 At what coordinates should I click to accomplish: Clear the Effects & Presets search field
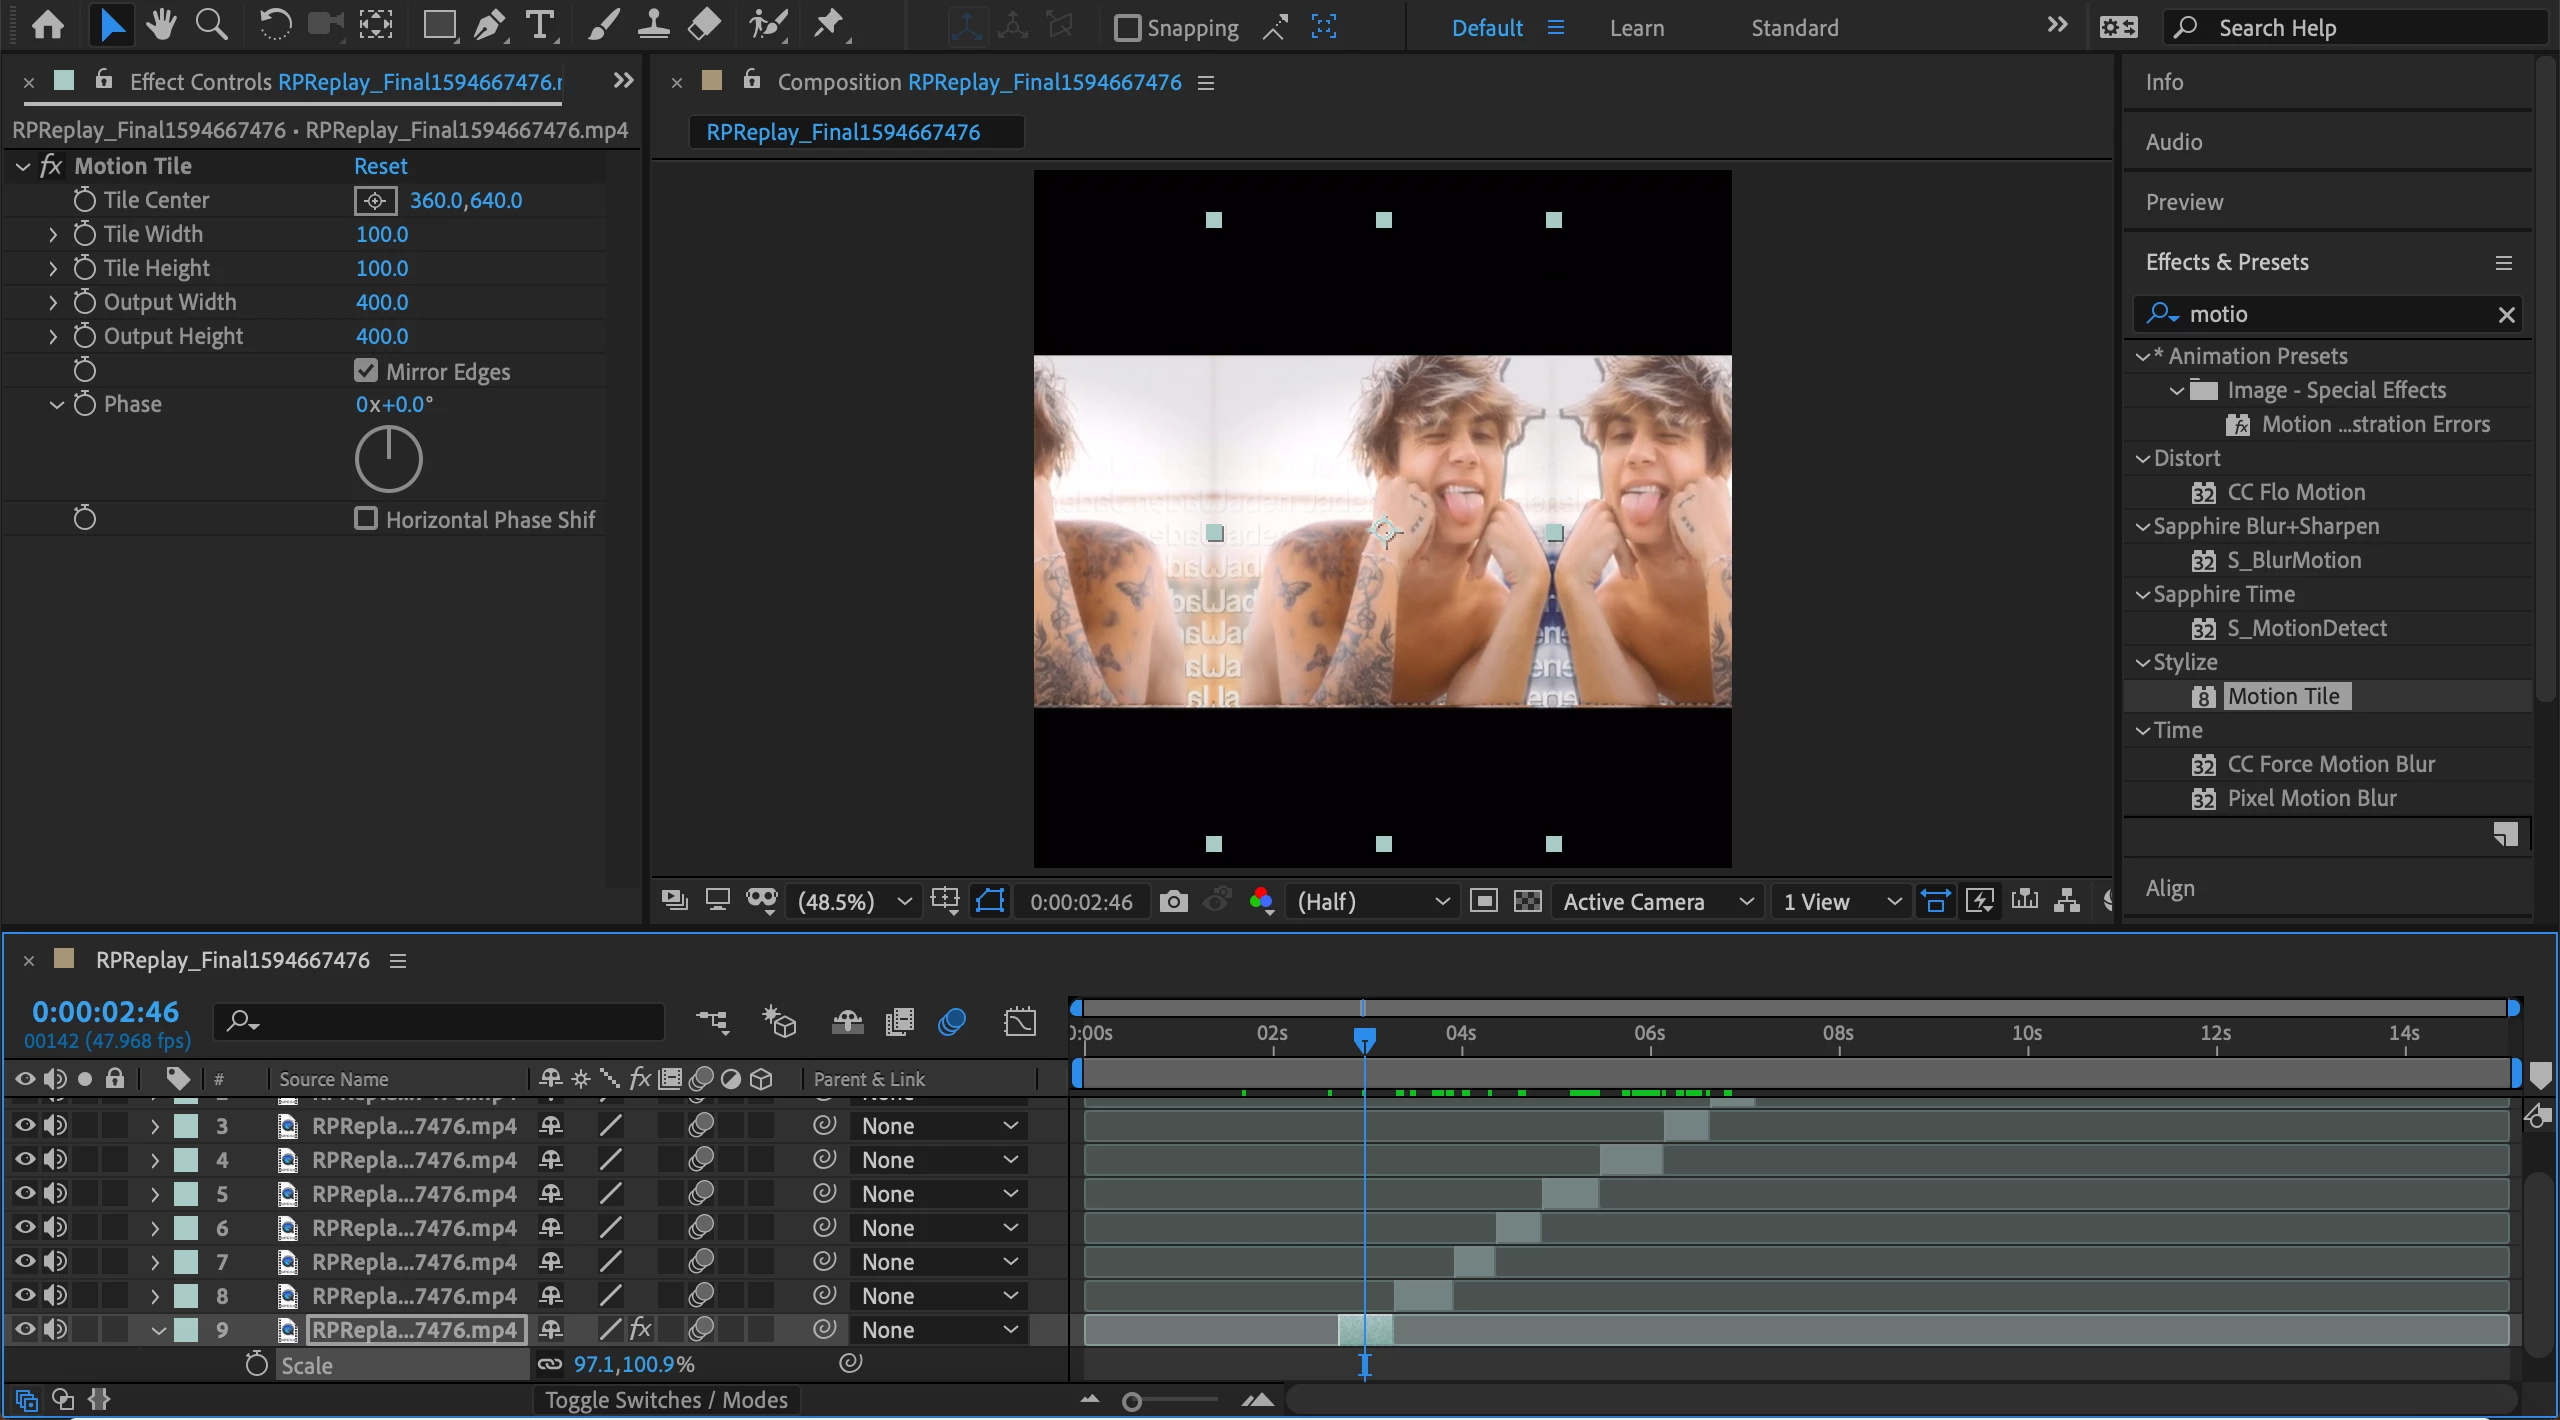pos(2506,315)
